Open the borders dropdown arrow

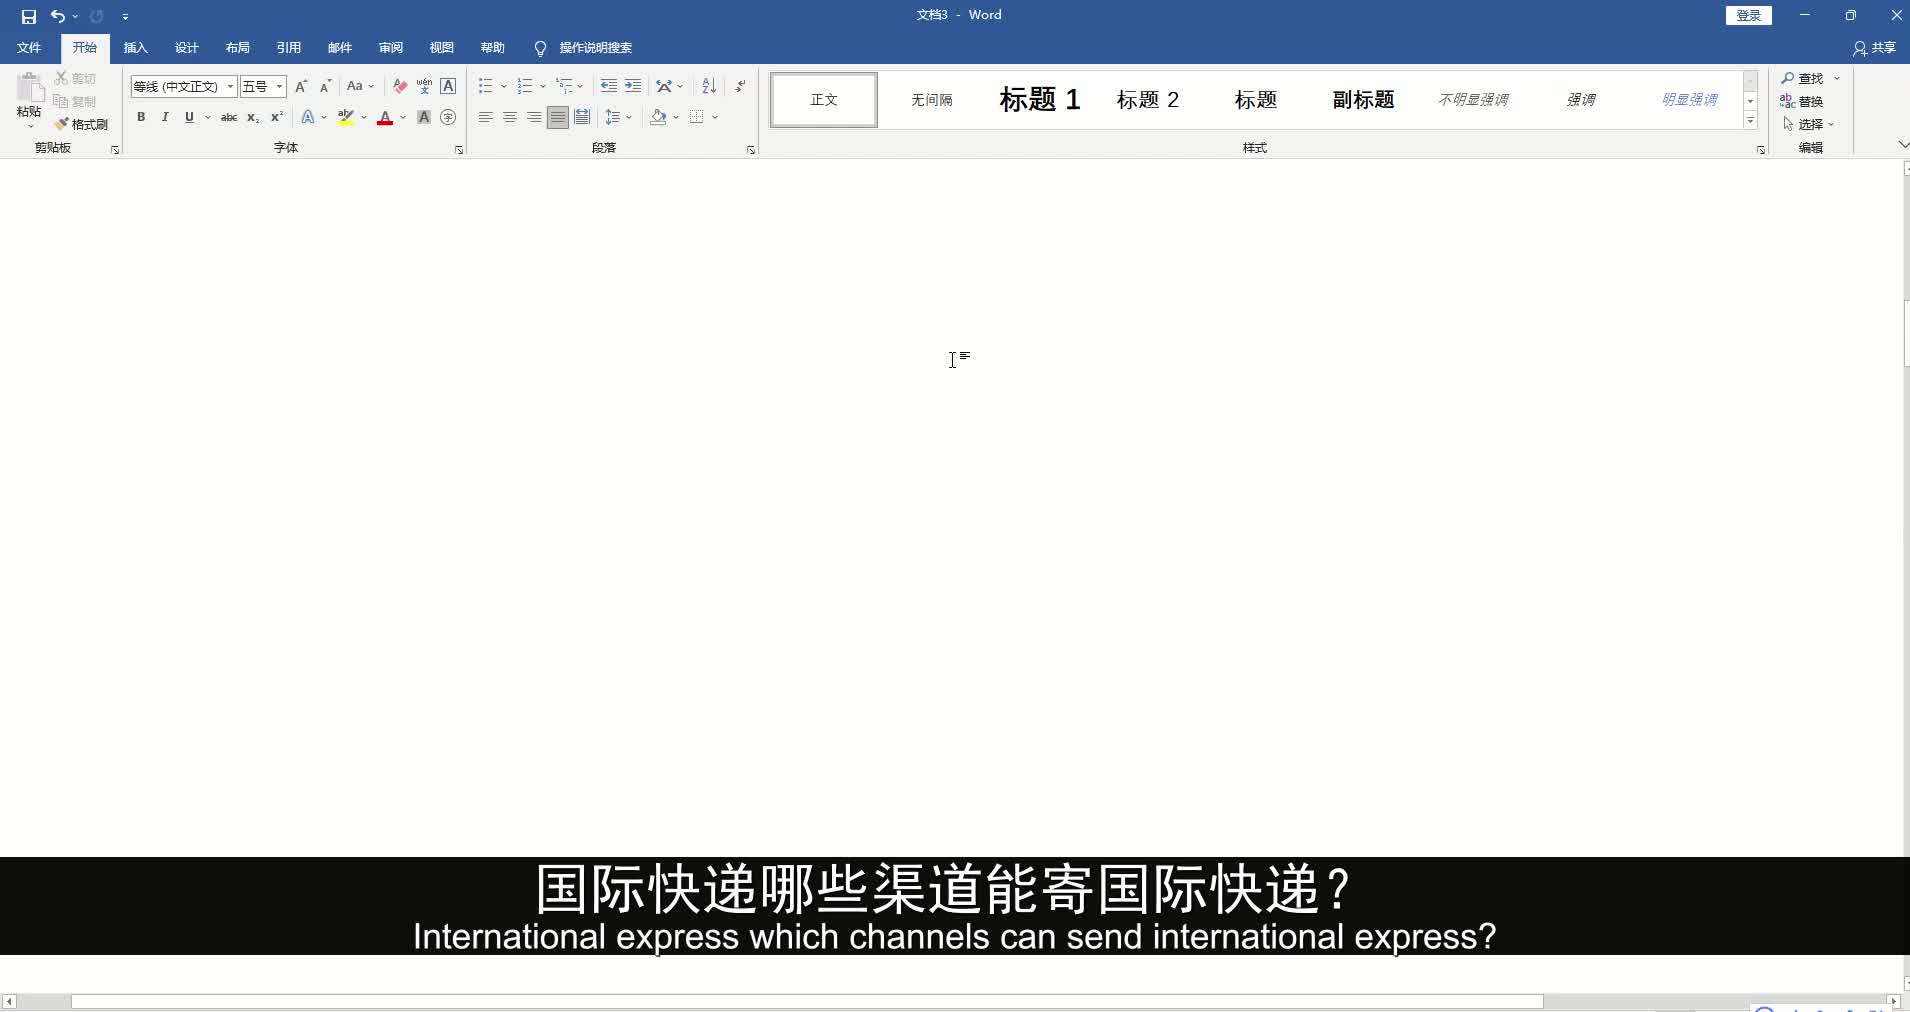point(715,117)
